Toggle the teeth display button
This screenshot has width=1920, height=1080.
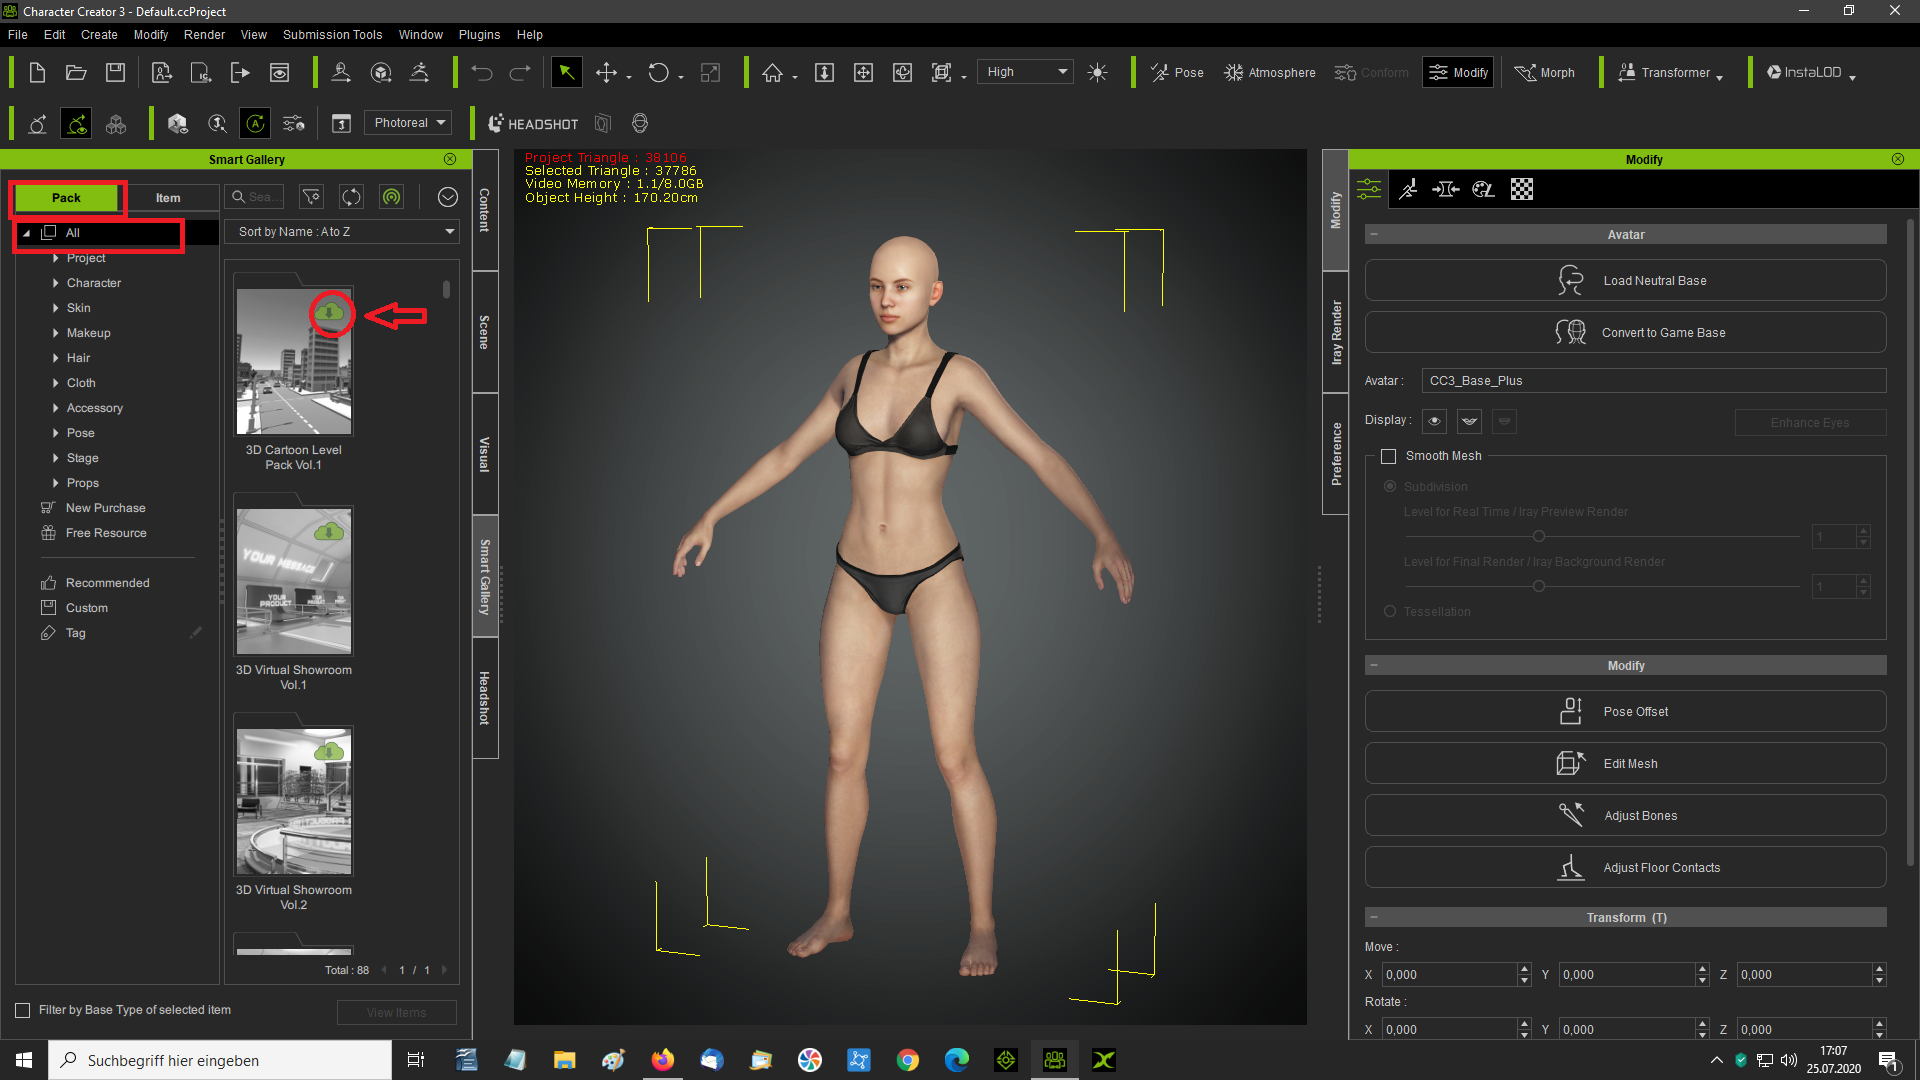coord(1504,421)
